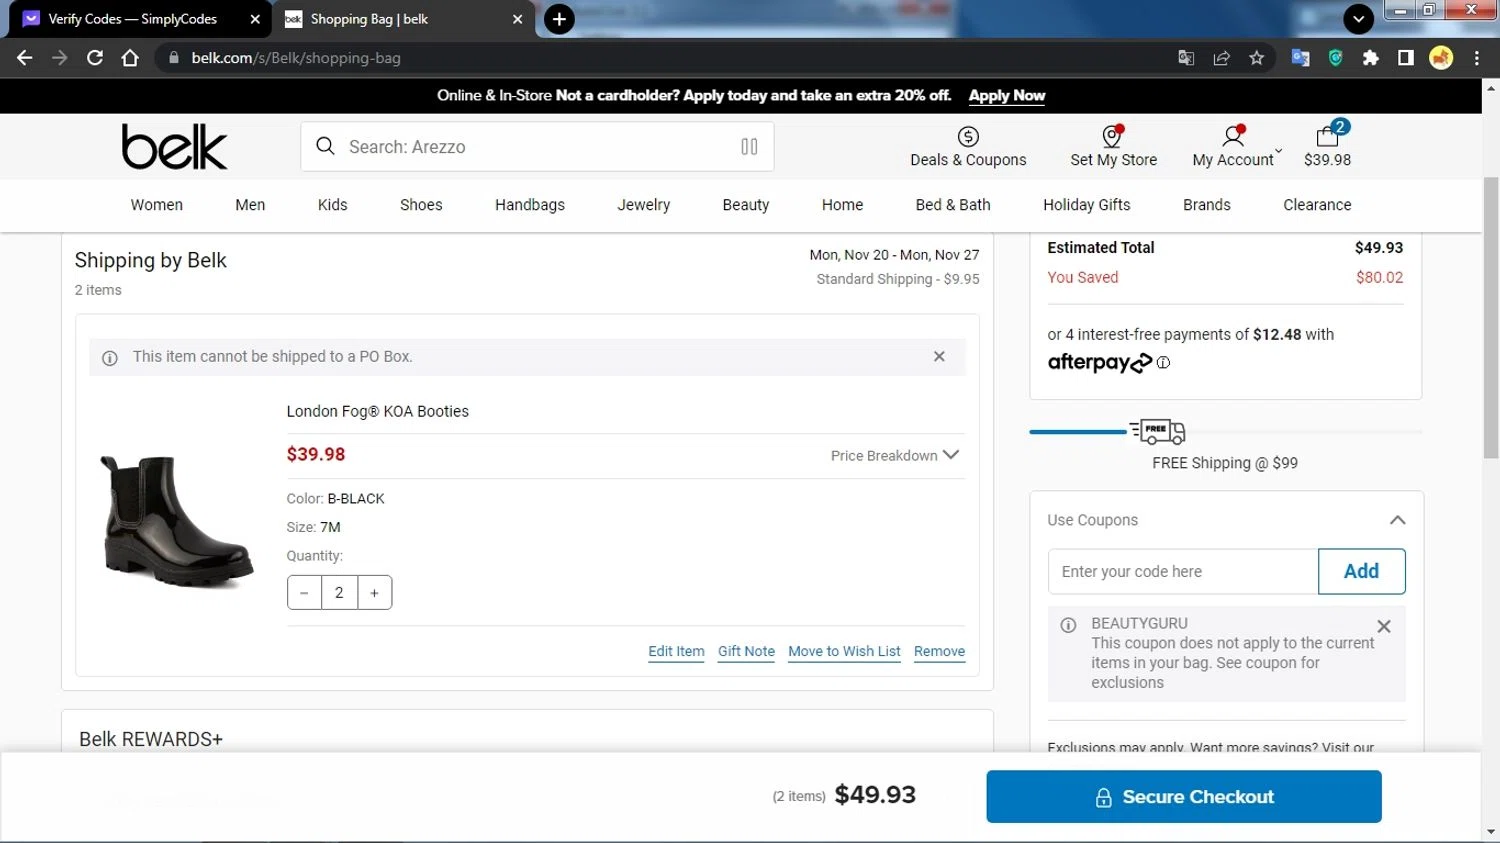Collapse the Use Coupons section
This screenshot has height=843, width=1500.
click(x=1397, y=520)
